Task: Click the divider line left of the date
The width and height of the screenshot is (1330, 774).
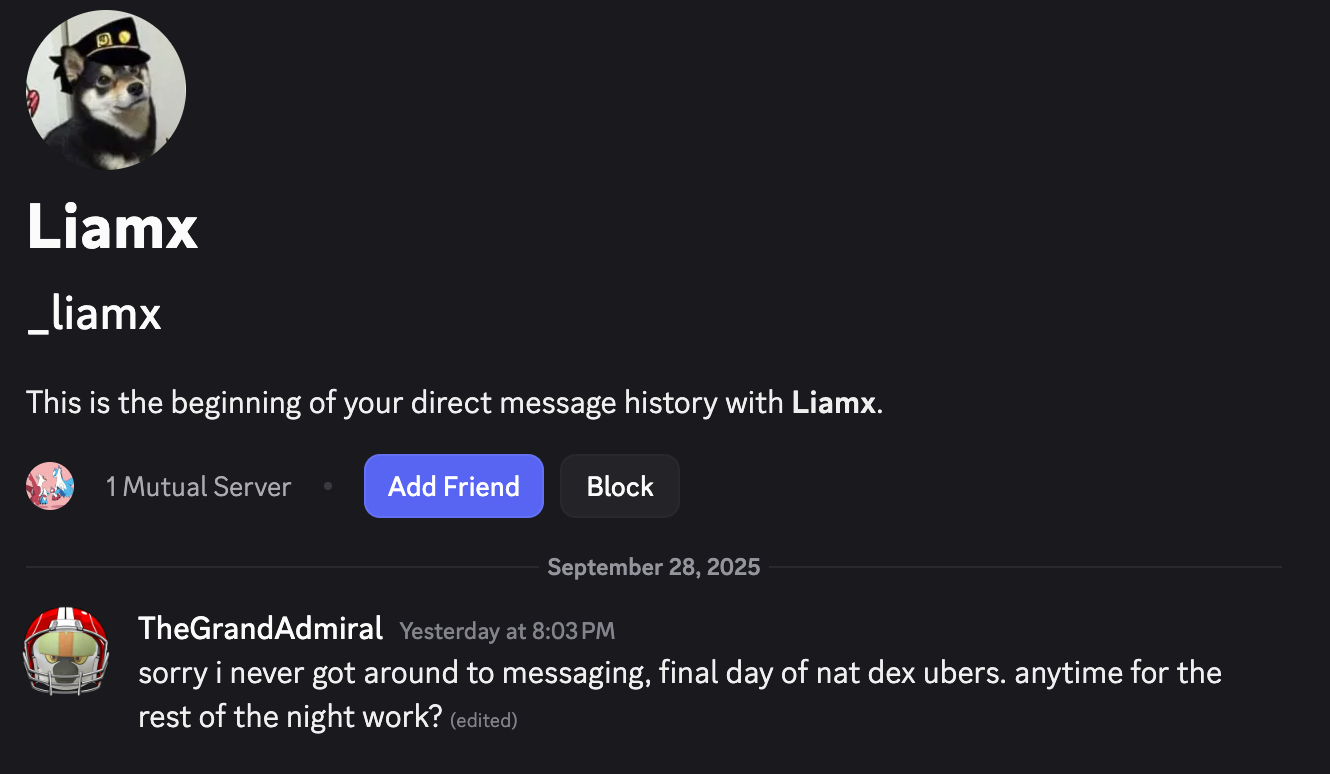Action: click(x=280, y=567)
